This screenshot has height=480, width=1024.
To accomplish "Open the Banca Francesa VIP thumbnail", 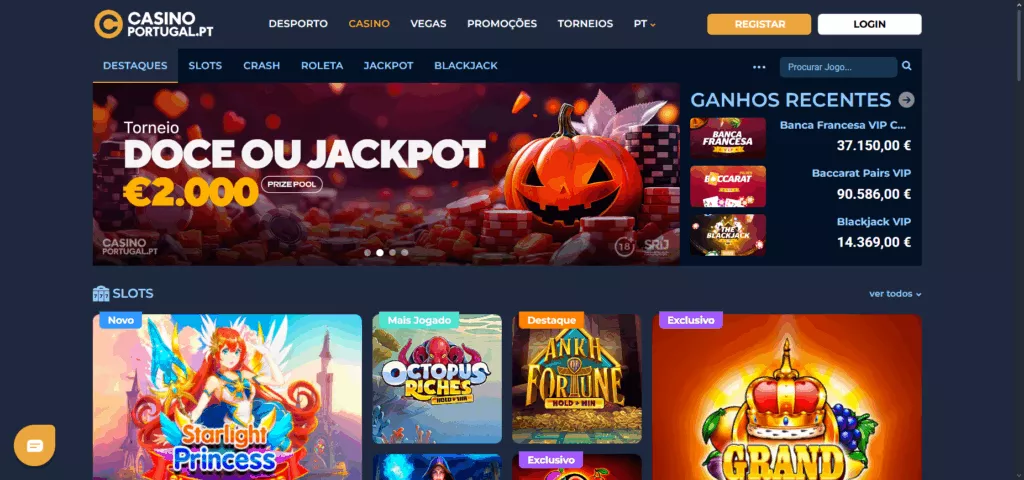I will [x=728, y=138].
